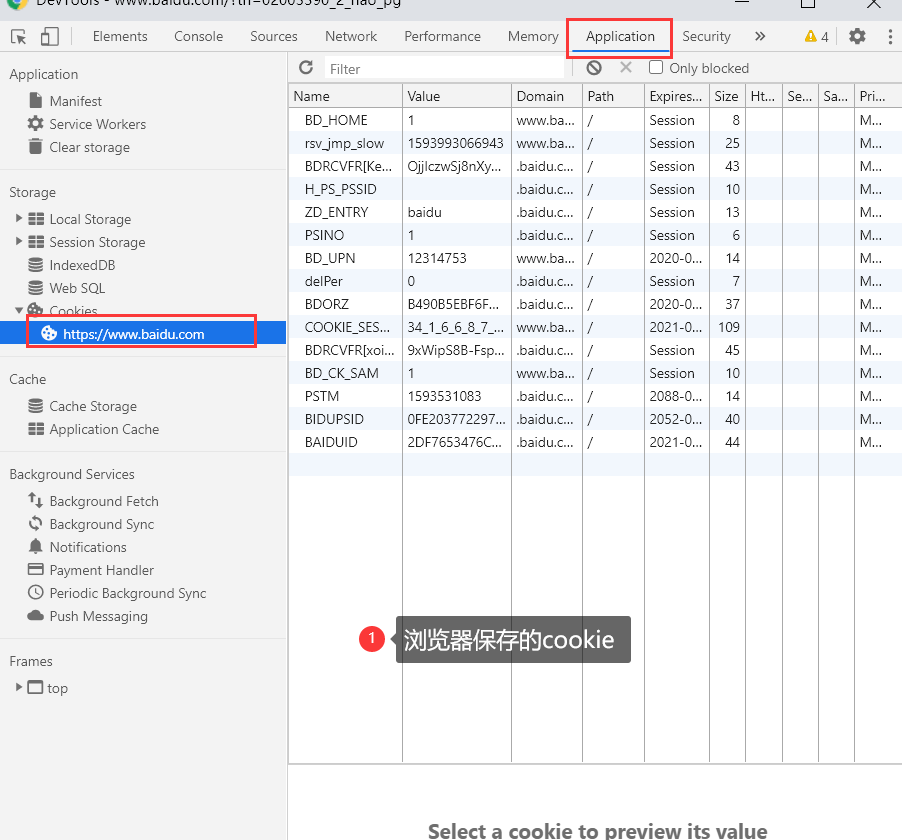This screenshot has height=840, width=902.
Task: Switch to the Memory tab
Action: [533, 36]
